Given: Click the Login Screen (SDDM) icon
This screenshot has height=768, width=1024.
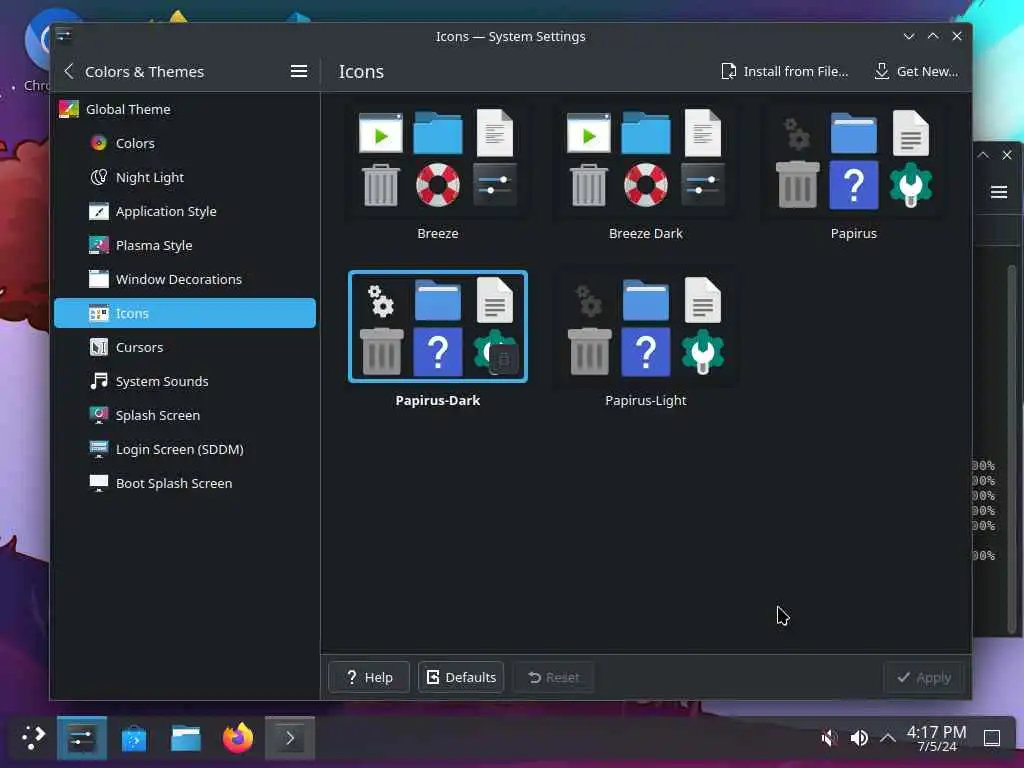Looking at the screenshot, I should click(x=99, y=449).
